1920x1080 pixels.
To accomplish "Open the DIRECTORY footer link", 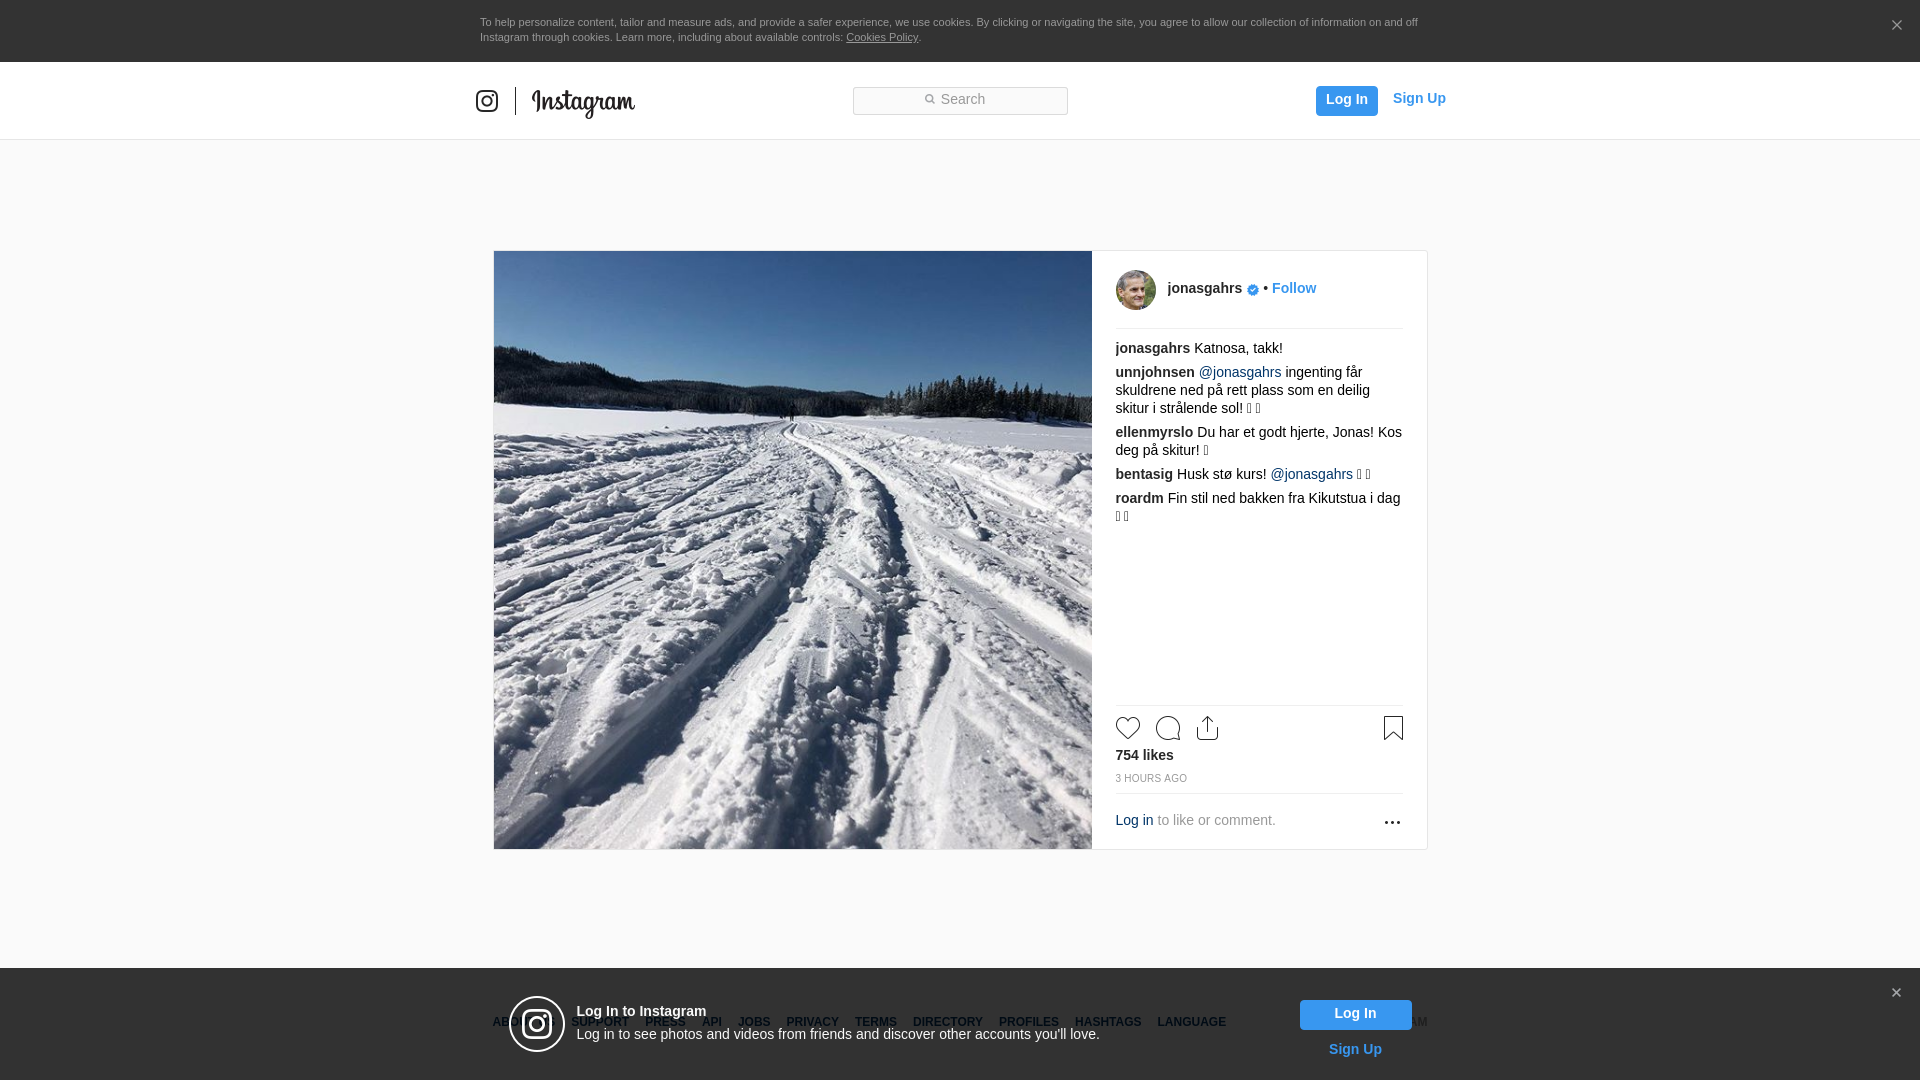I will coord(947,1022).
